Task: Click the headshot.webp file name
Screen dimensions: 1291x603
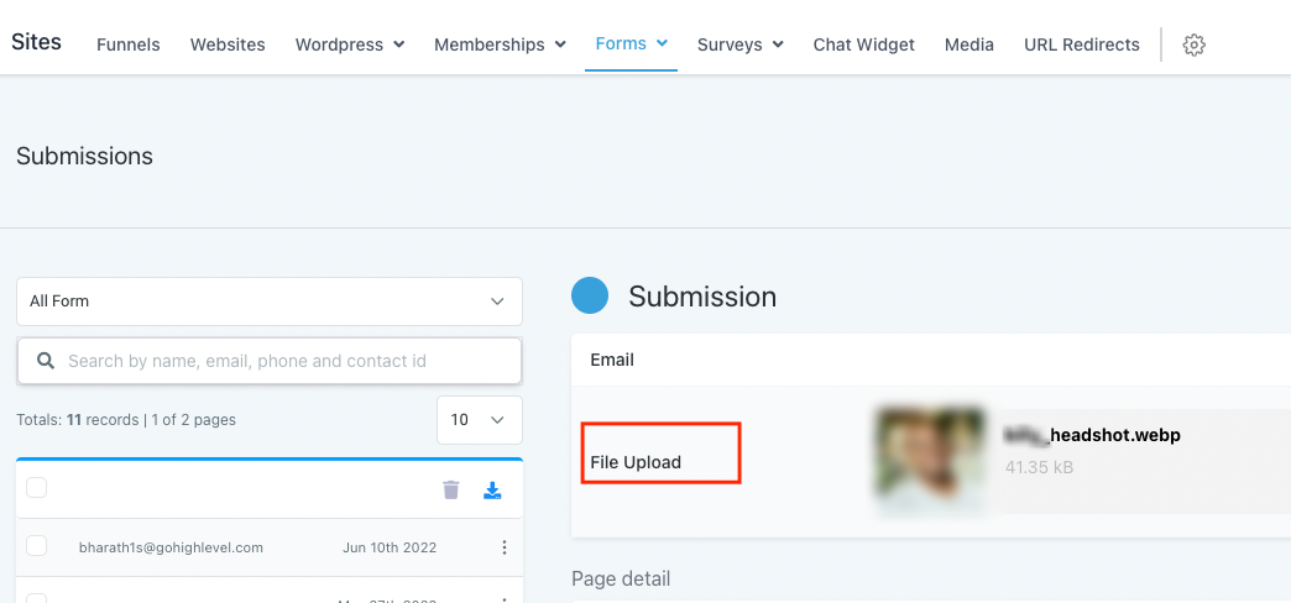Action: click(1092, 436)
